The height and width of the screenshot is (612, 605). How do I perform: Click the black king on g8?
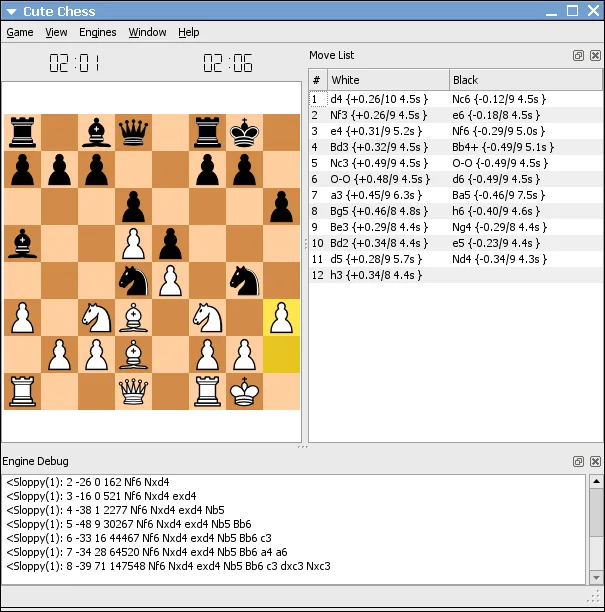click(x=244, y=132)
